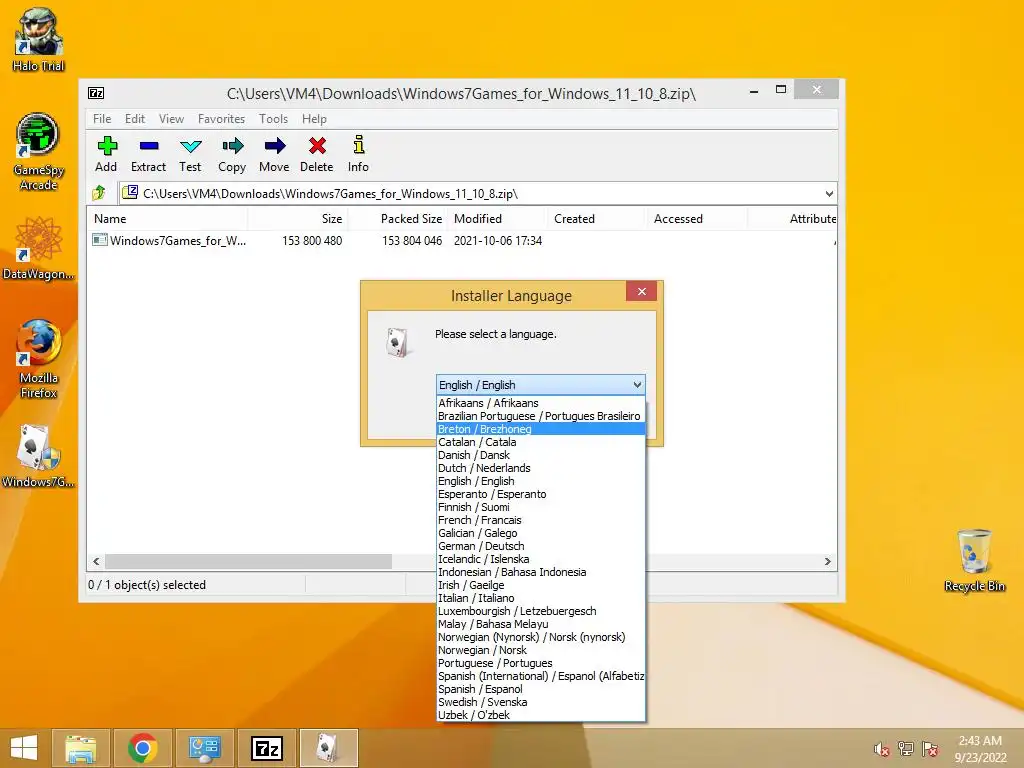Switch to 7-Zip taskbar button

click(266, 748)
